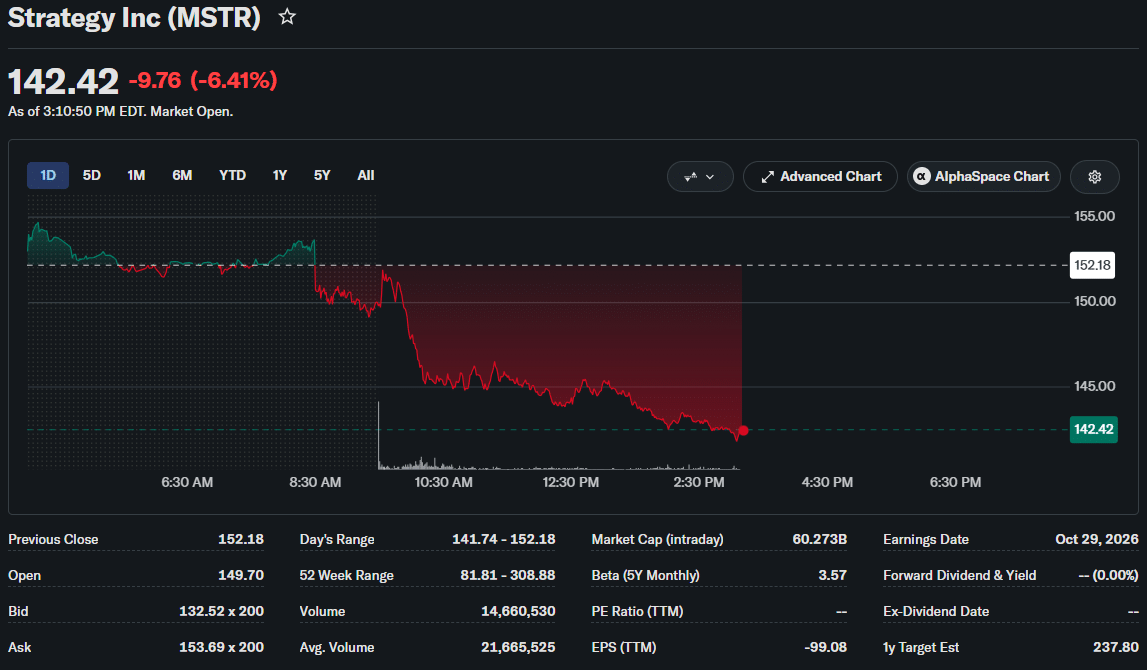Click the Ex-Dividend Date label
The width and height of the screenshot is (1147, 670).
coord(936,611)
